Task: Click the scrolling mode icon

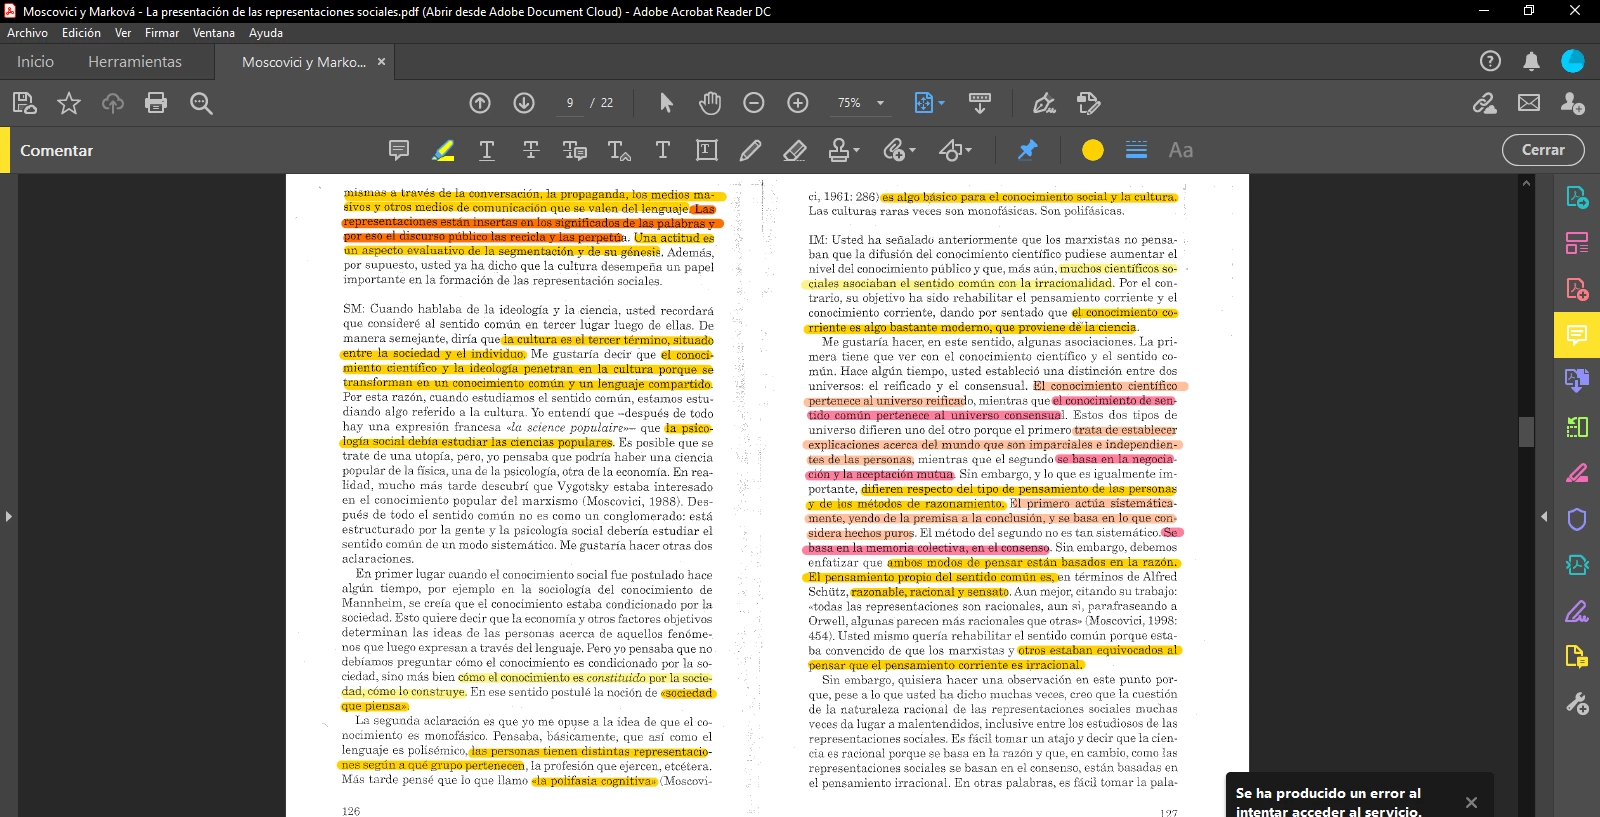Action: pyautogui.click(x=980, y=102)
